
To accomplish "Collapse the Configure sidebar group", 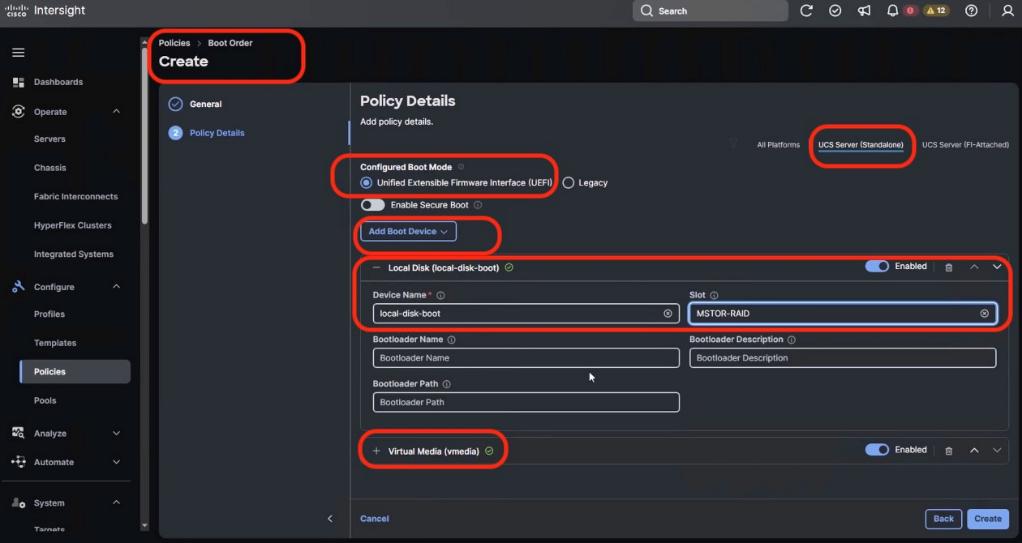I will coord(116,286).
